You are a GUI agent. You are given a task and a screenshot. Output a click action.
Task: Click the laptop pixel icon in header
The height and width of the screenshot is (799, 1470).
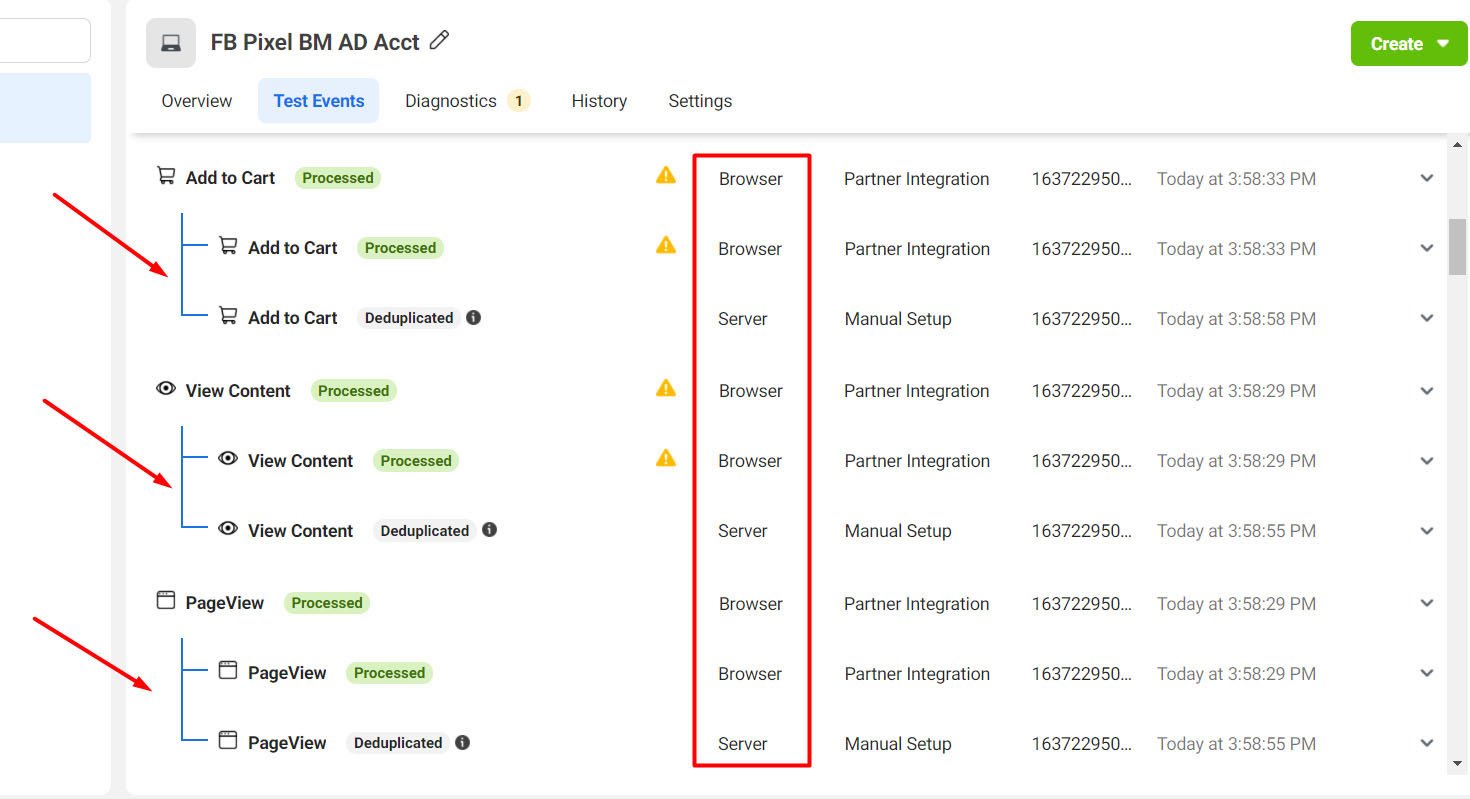[171, 43]
